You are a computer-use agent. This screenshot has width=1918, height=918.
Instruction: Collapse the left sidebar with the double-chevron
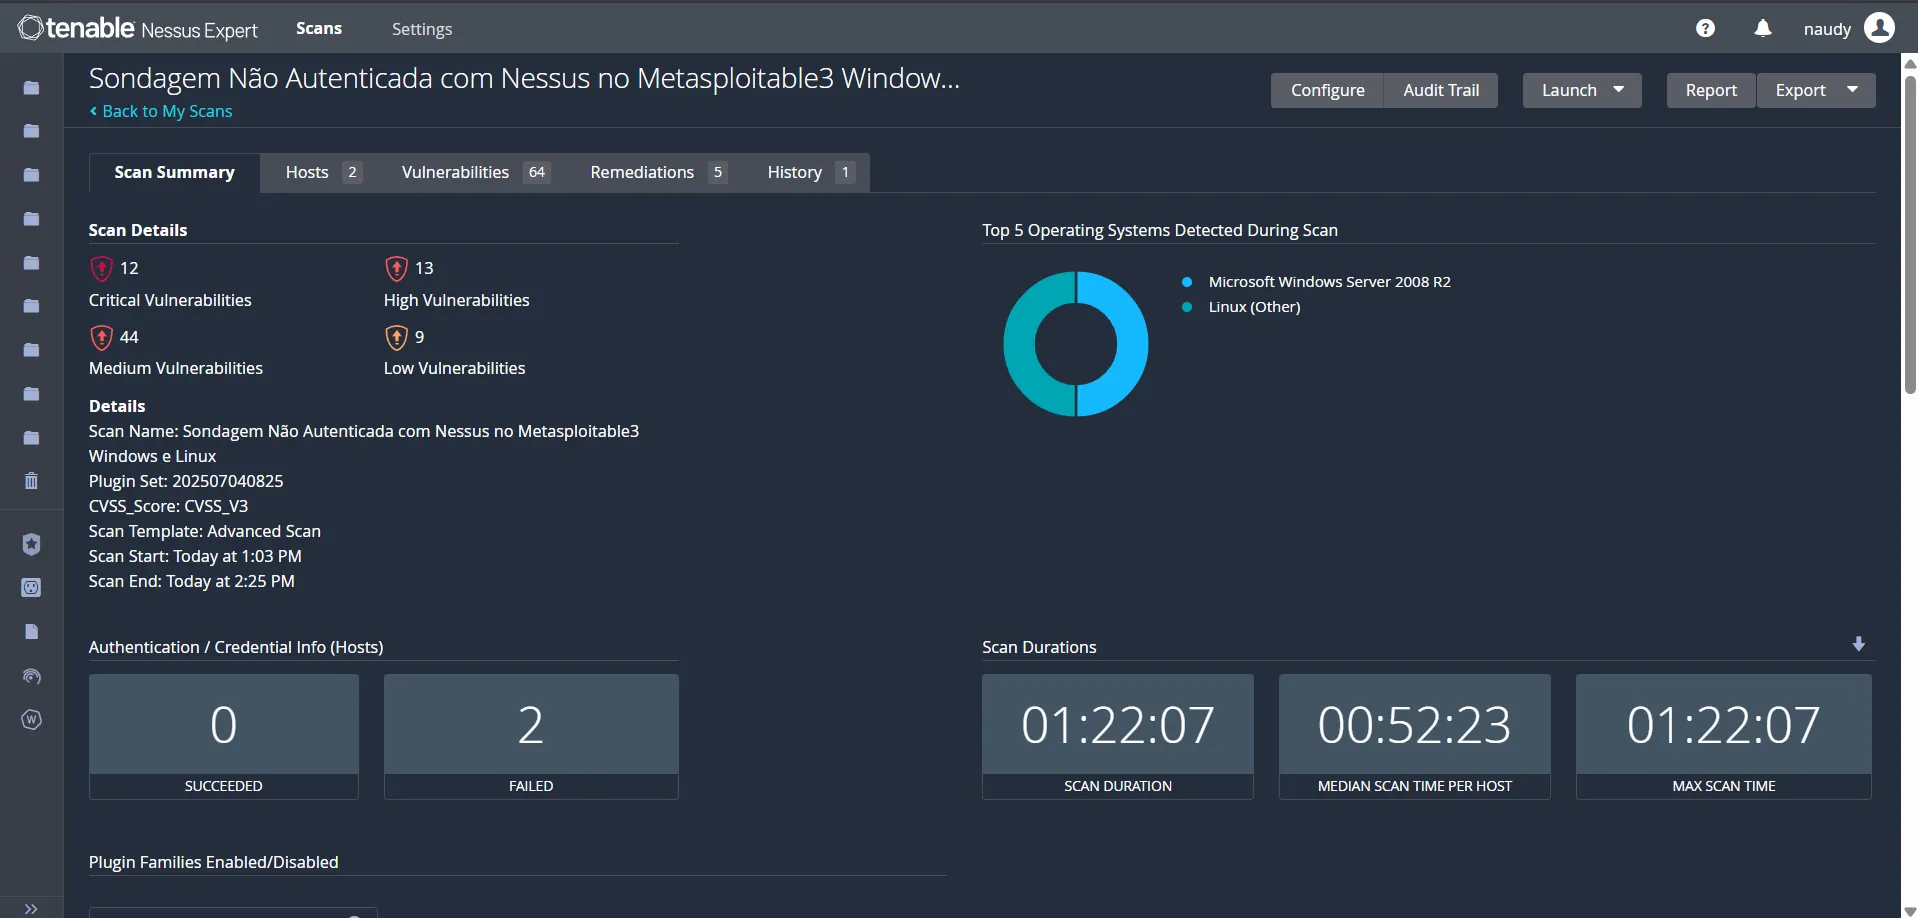[31, 908]
